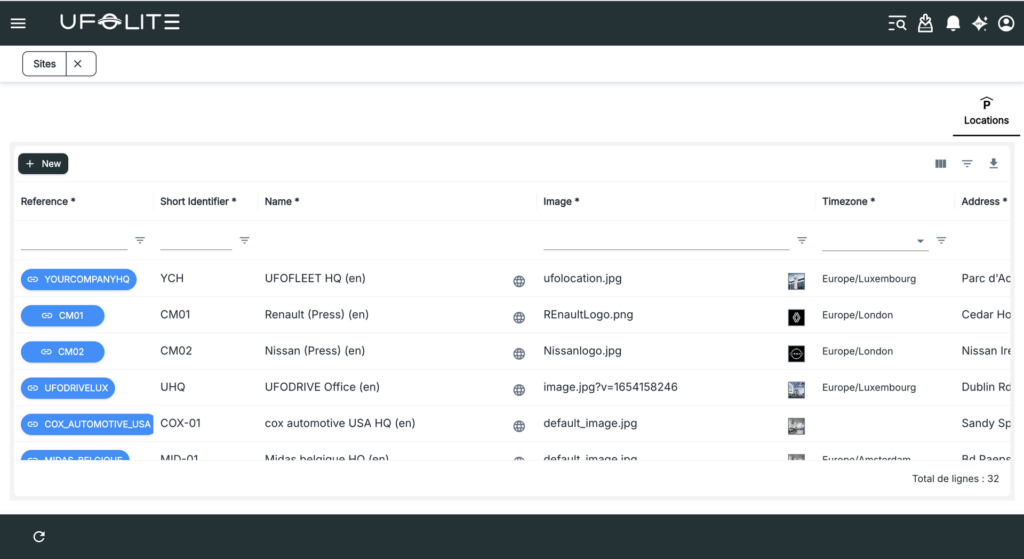Open filter options for Reference column
This screenshot has height=559, width=1024.
click(140, 240)
